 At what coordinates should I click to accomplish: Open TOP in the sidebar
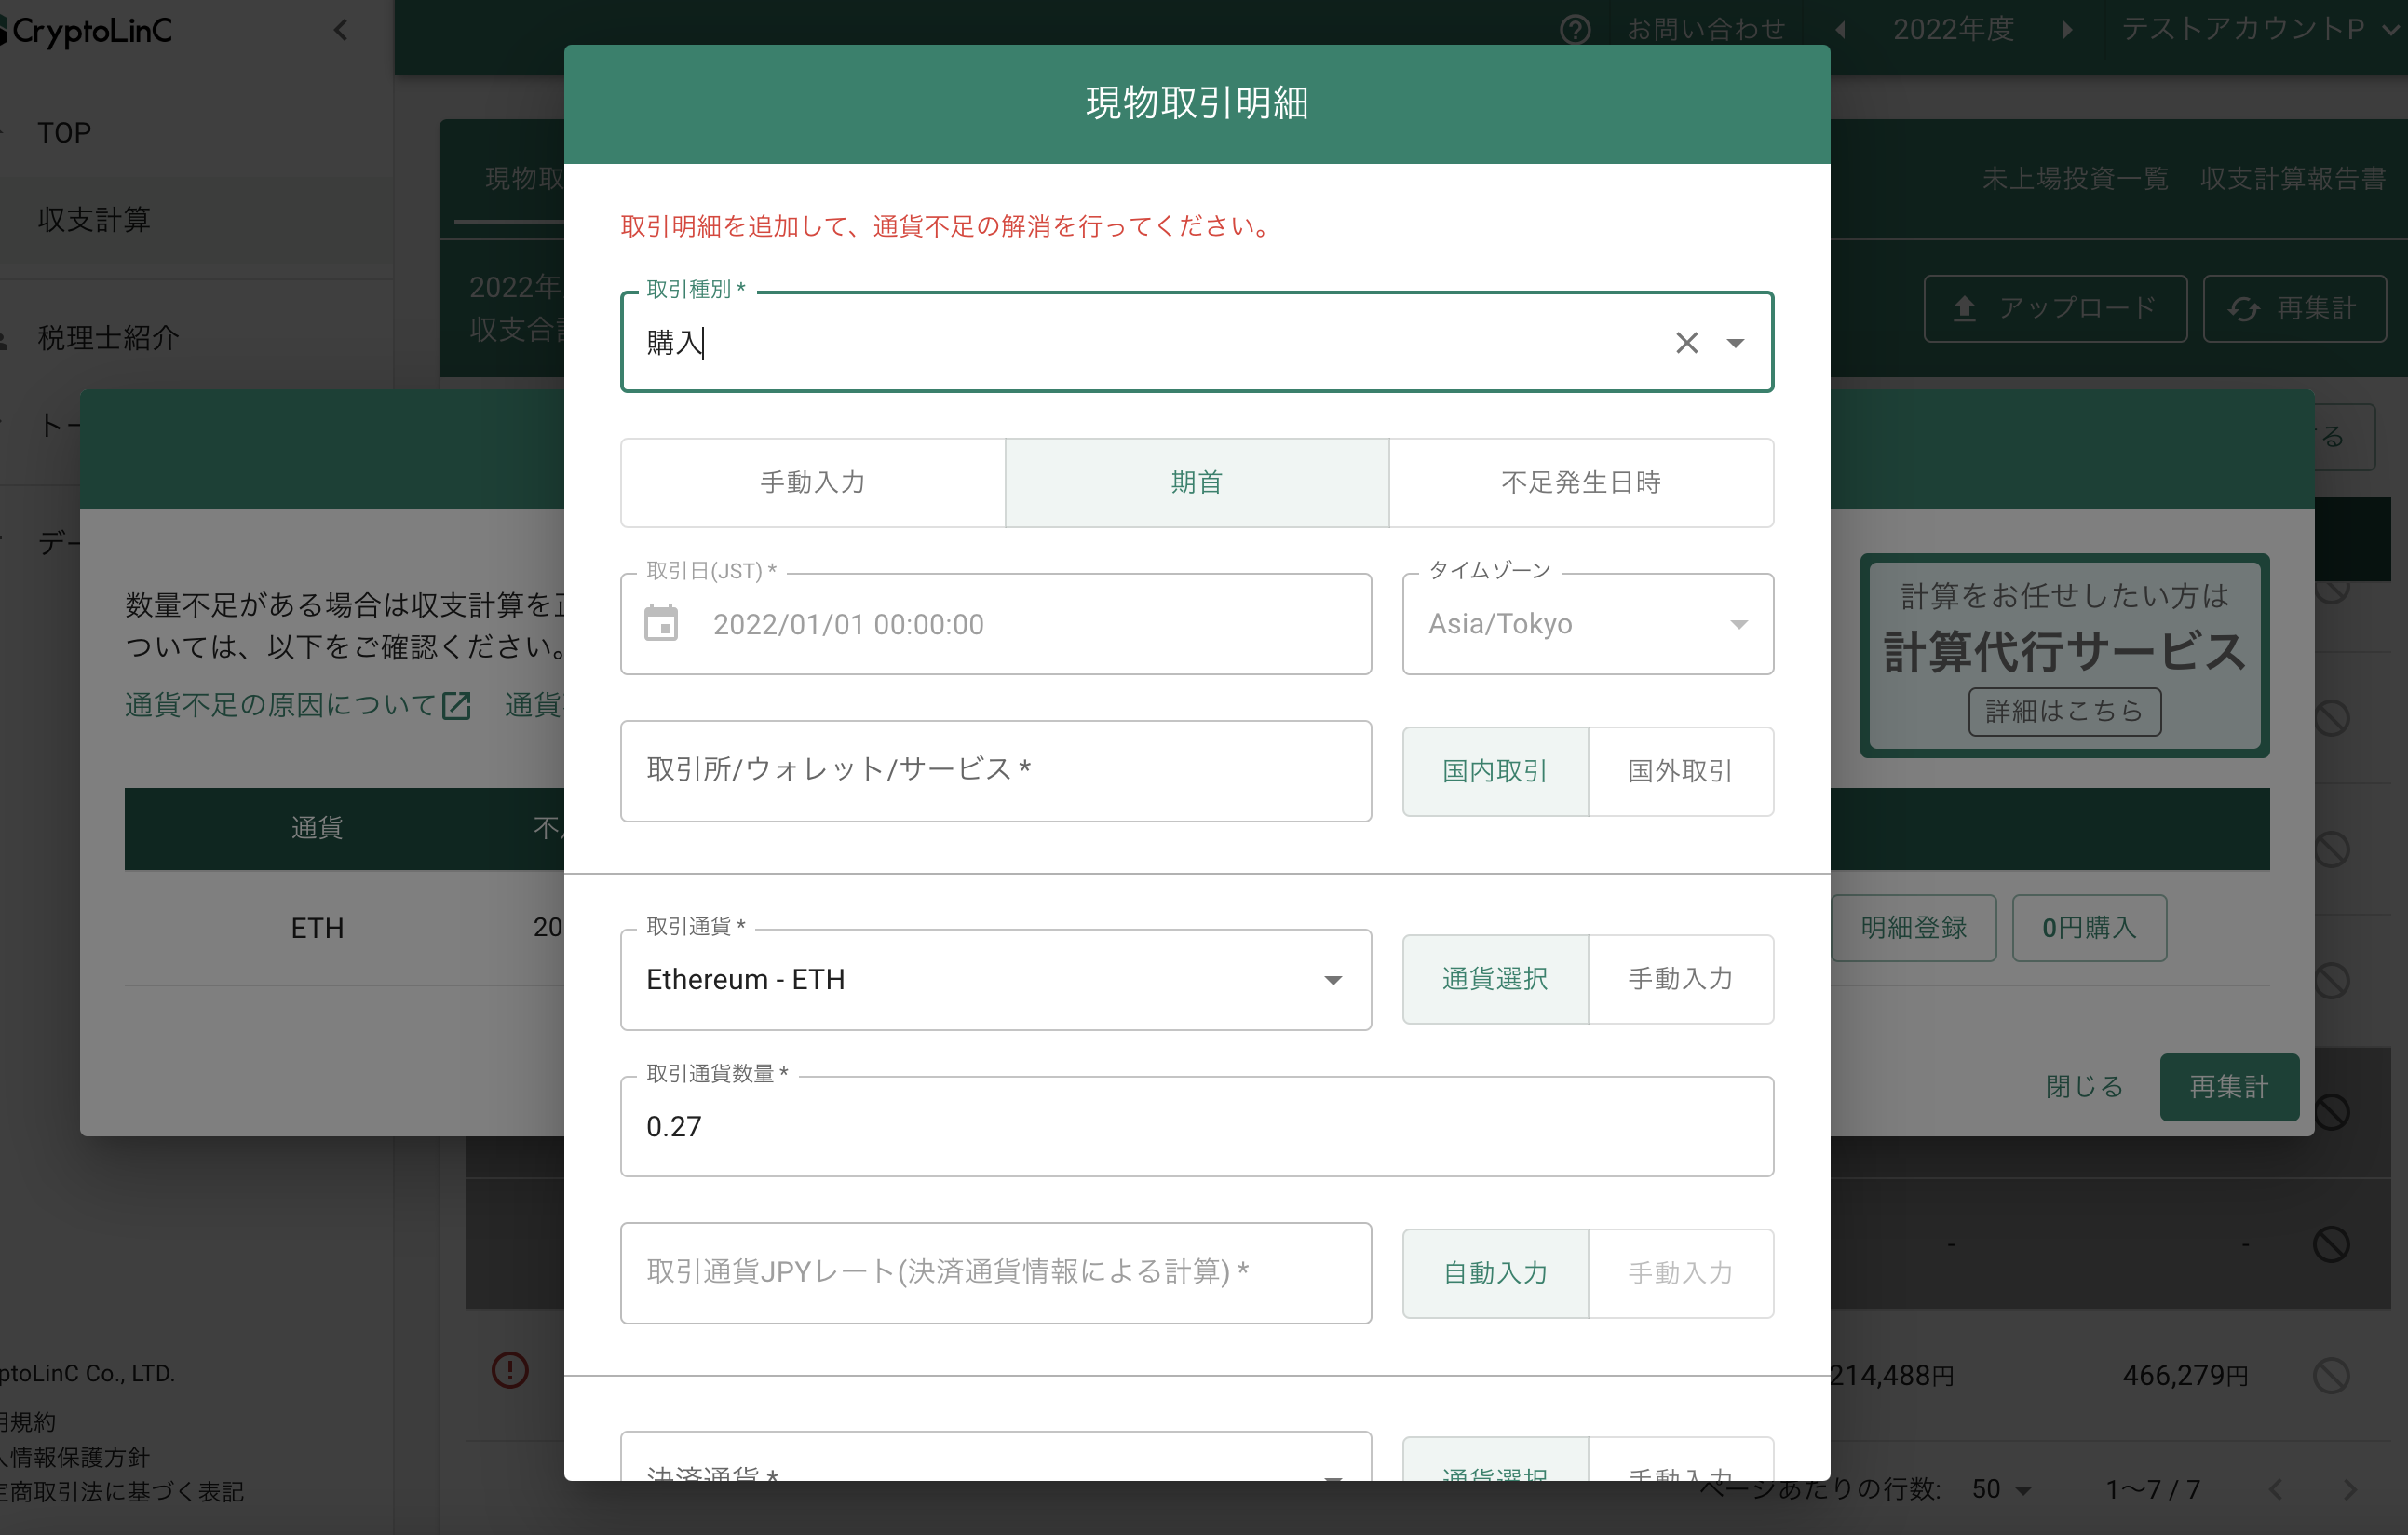tap(64, 133)
